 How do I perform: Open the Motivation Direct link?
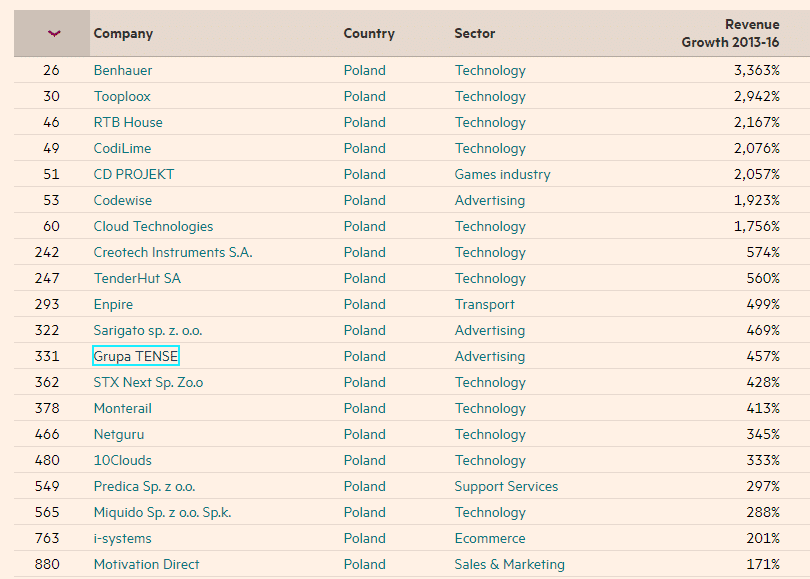[146, 564]
